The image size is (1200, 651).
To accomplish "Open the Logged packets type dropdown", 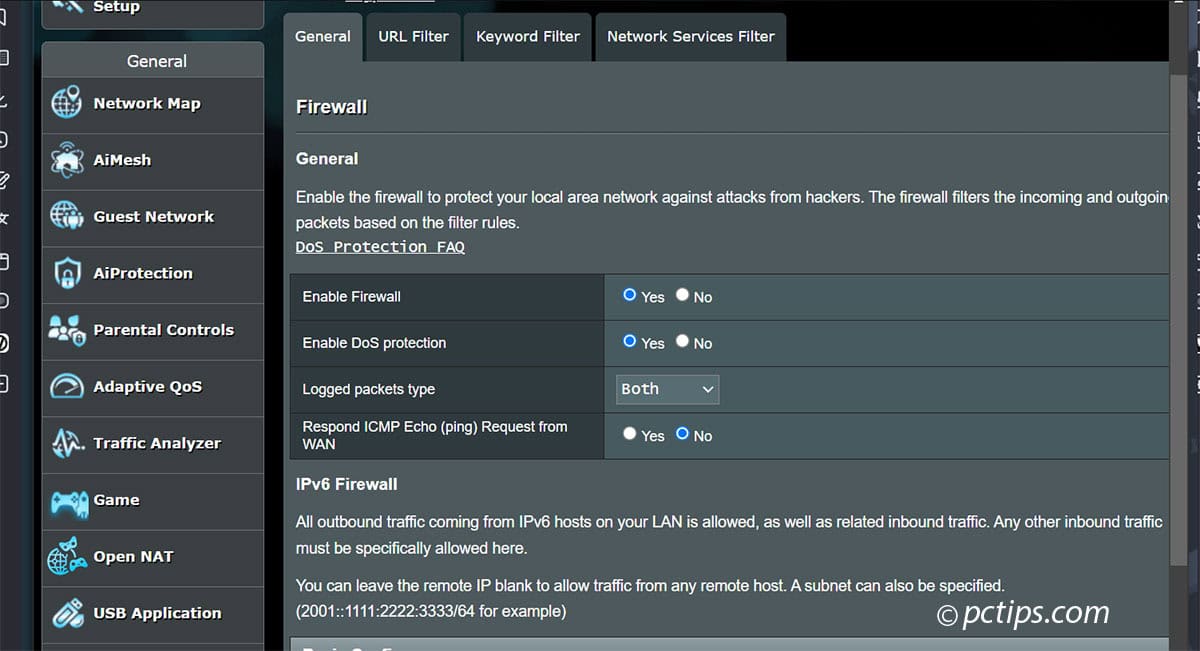I will [x=666, y=389].
